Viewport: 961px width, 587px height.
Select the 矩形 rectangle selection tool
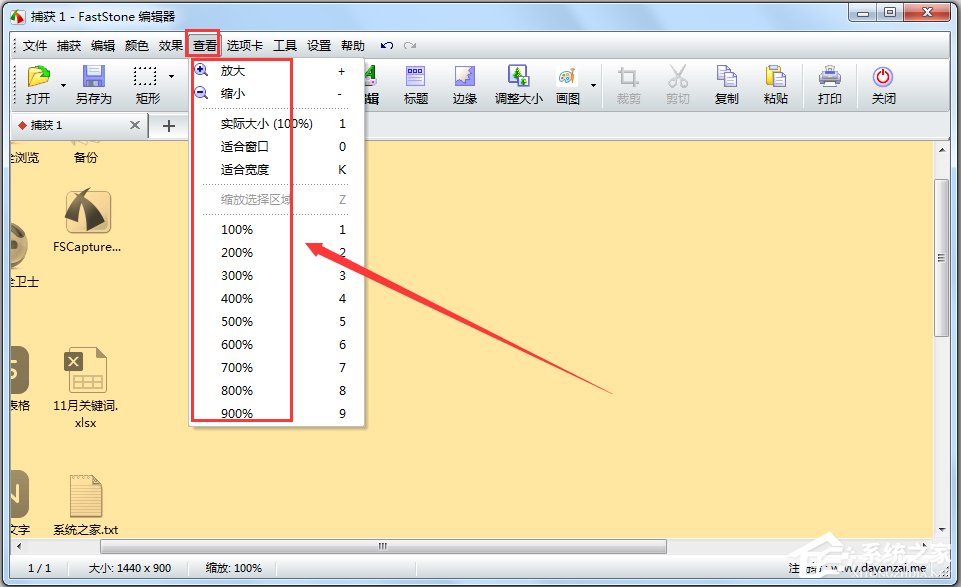click(x=146, y=85)
